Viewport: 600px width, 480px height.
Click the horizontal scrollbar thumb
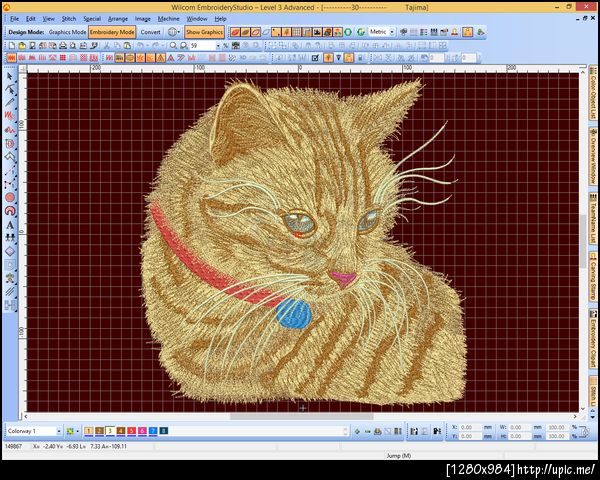point(302,417)
